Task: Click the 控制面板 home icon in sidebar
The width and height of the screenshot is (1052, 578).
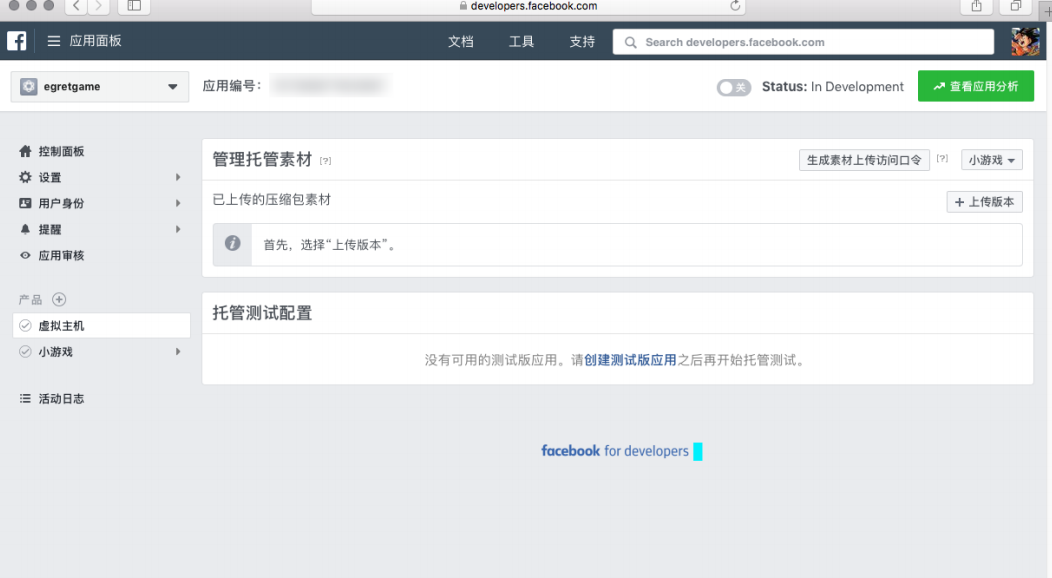Action: point(25,151)
